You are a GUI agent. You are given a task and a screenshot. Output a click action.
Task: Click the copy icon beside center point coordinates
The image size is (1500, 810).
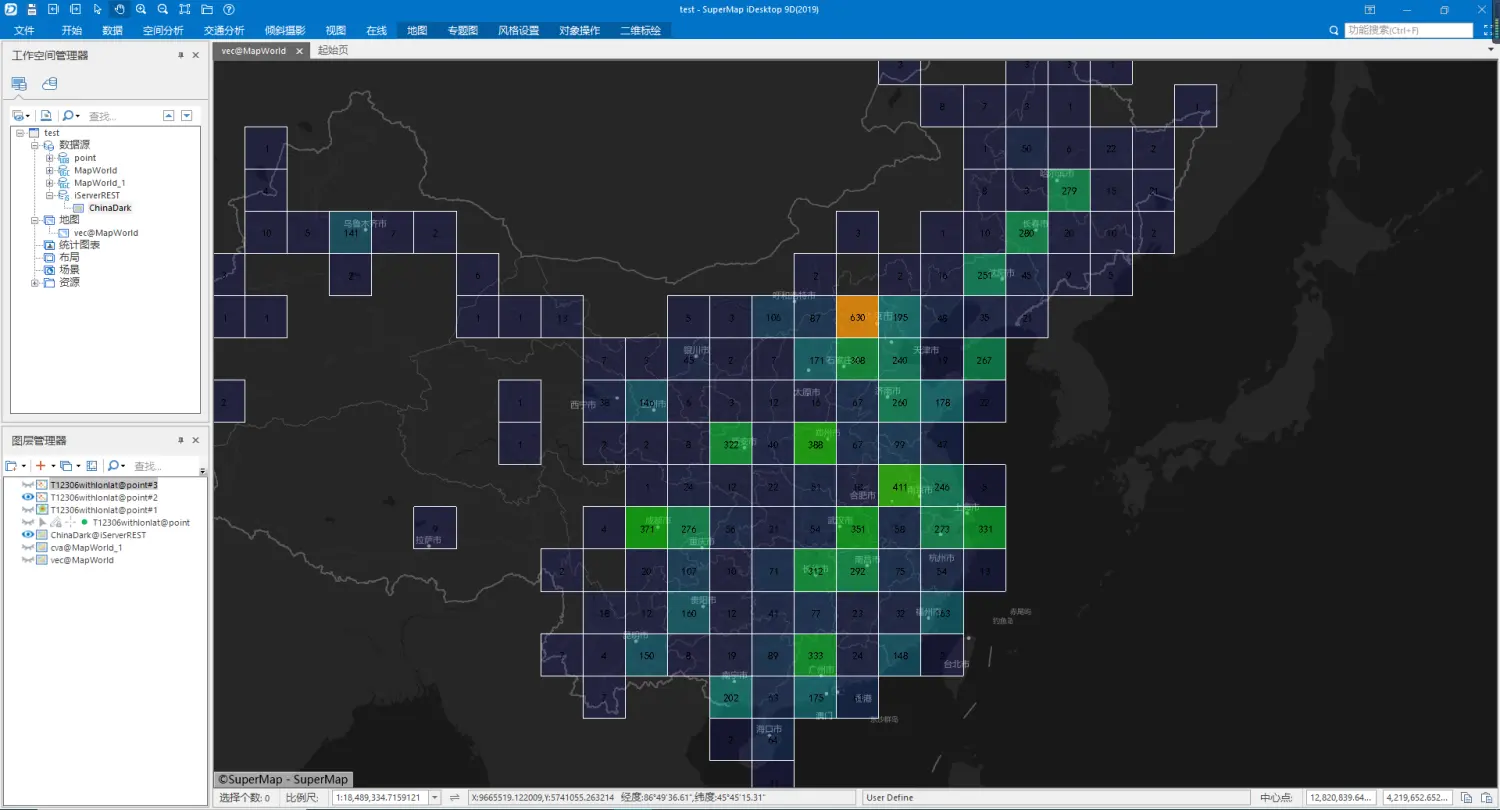(x=1466, y=797)
